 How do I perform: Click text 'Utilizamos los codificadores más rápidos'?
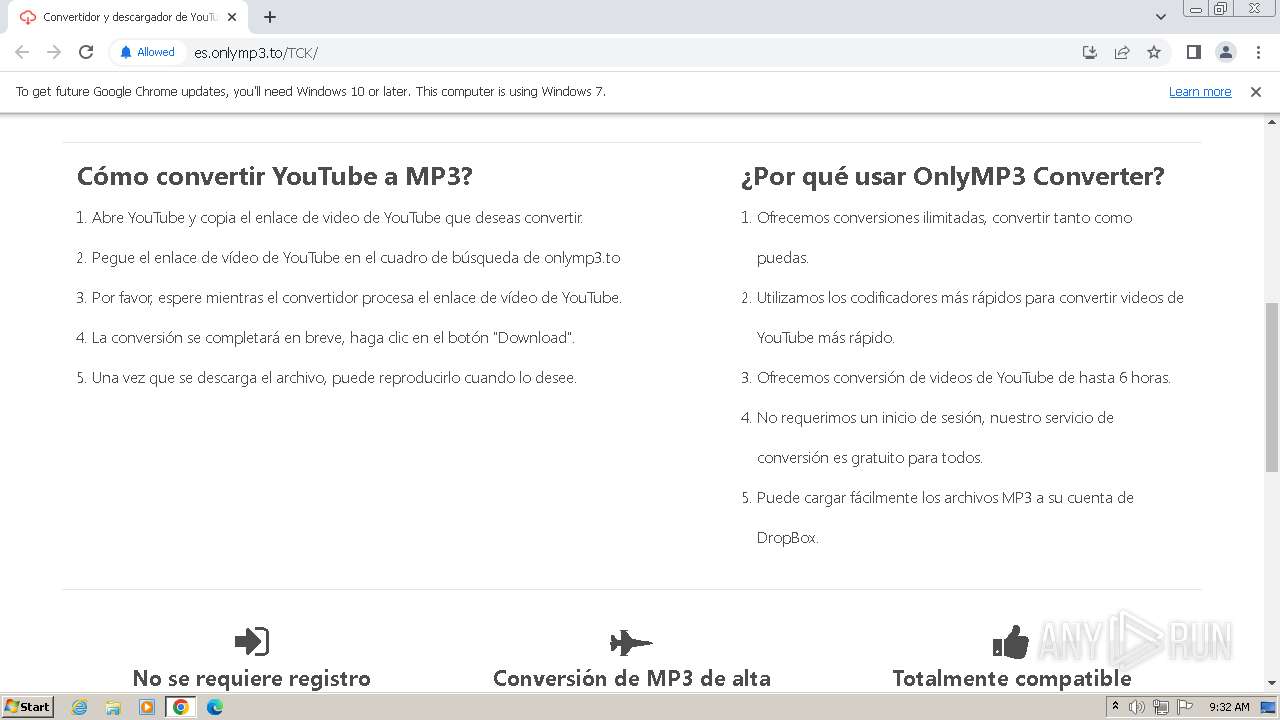[x=970, y=317]
